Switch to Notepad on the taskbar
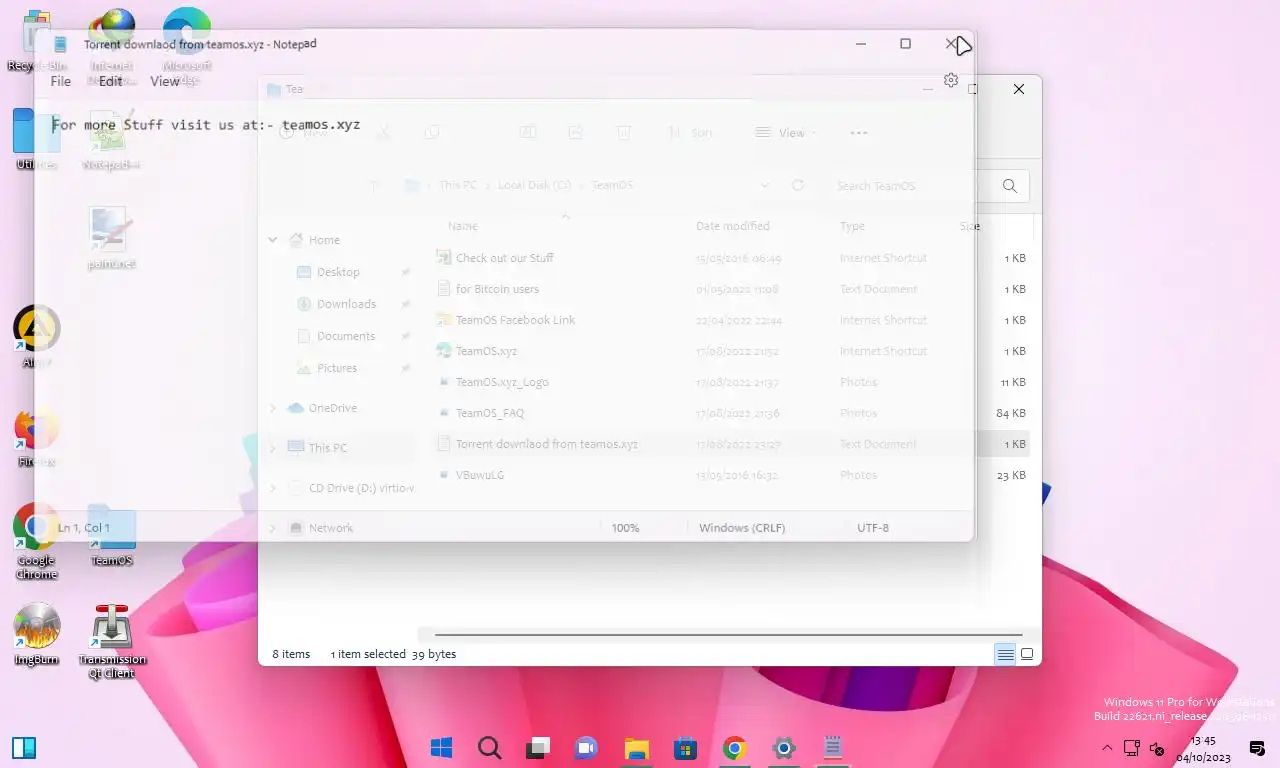Screen dimensions: 1280x768 point(832,748)
